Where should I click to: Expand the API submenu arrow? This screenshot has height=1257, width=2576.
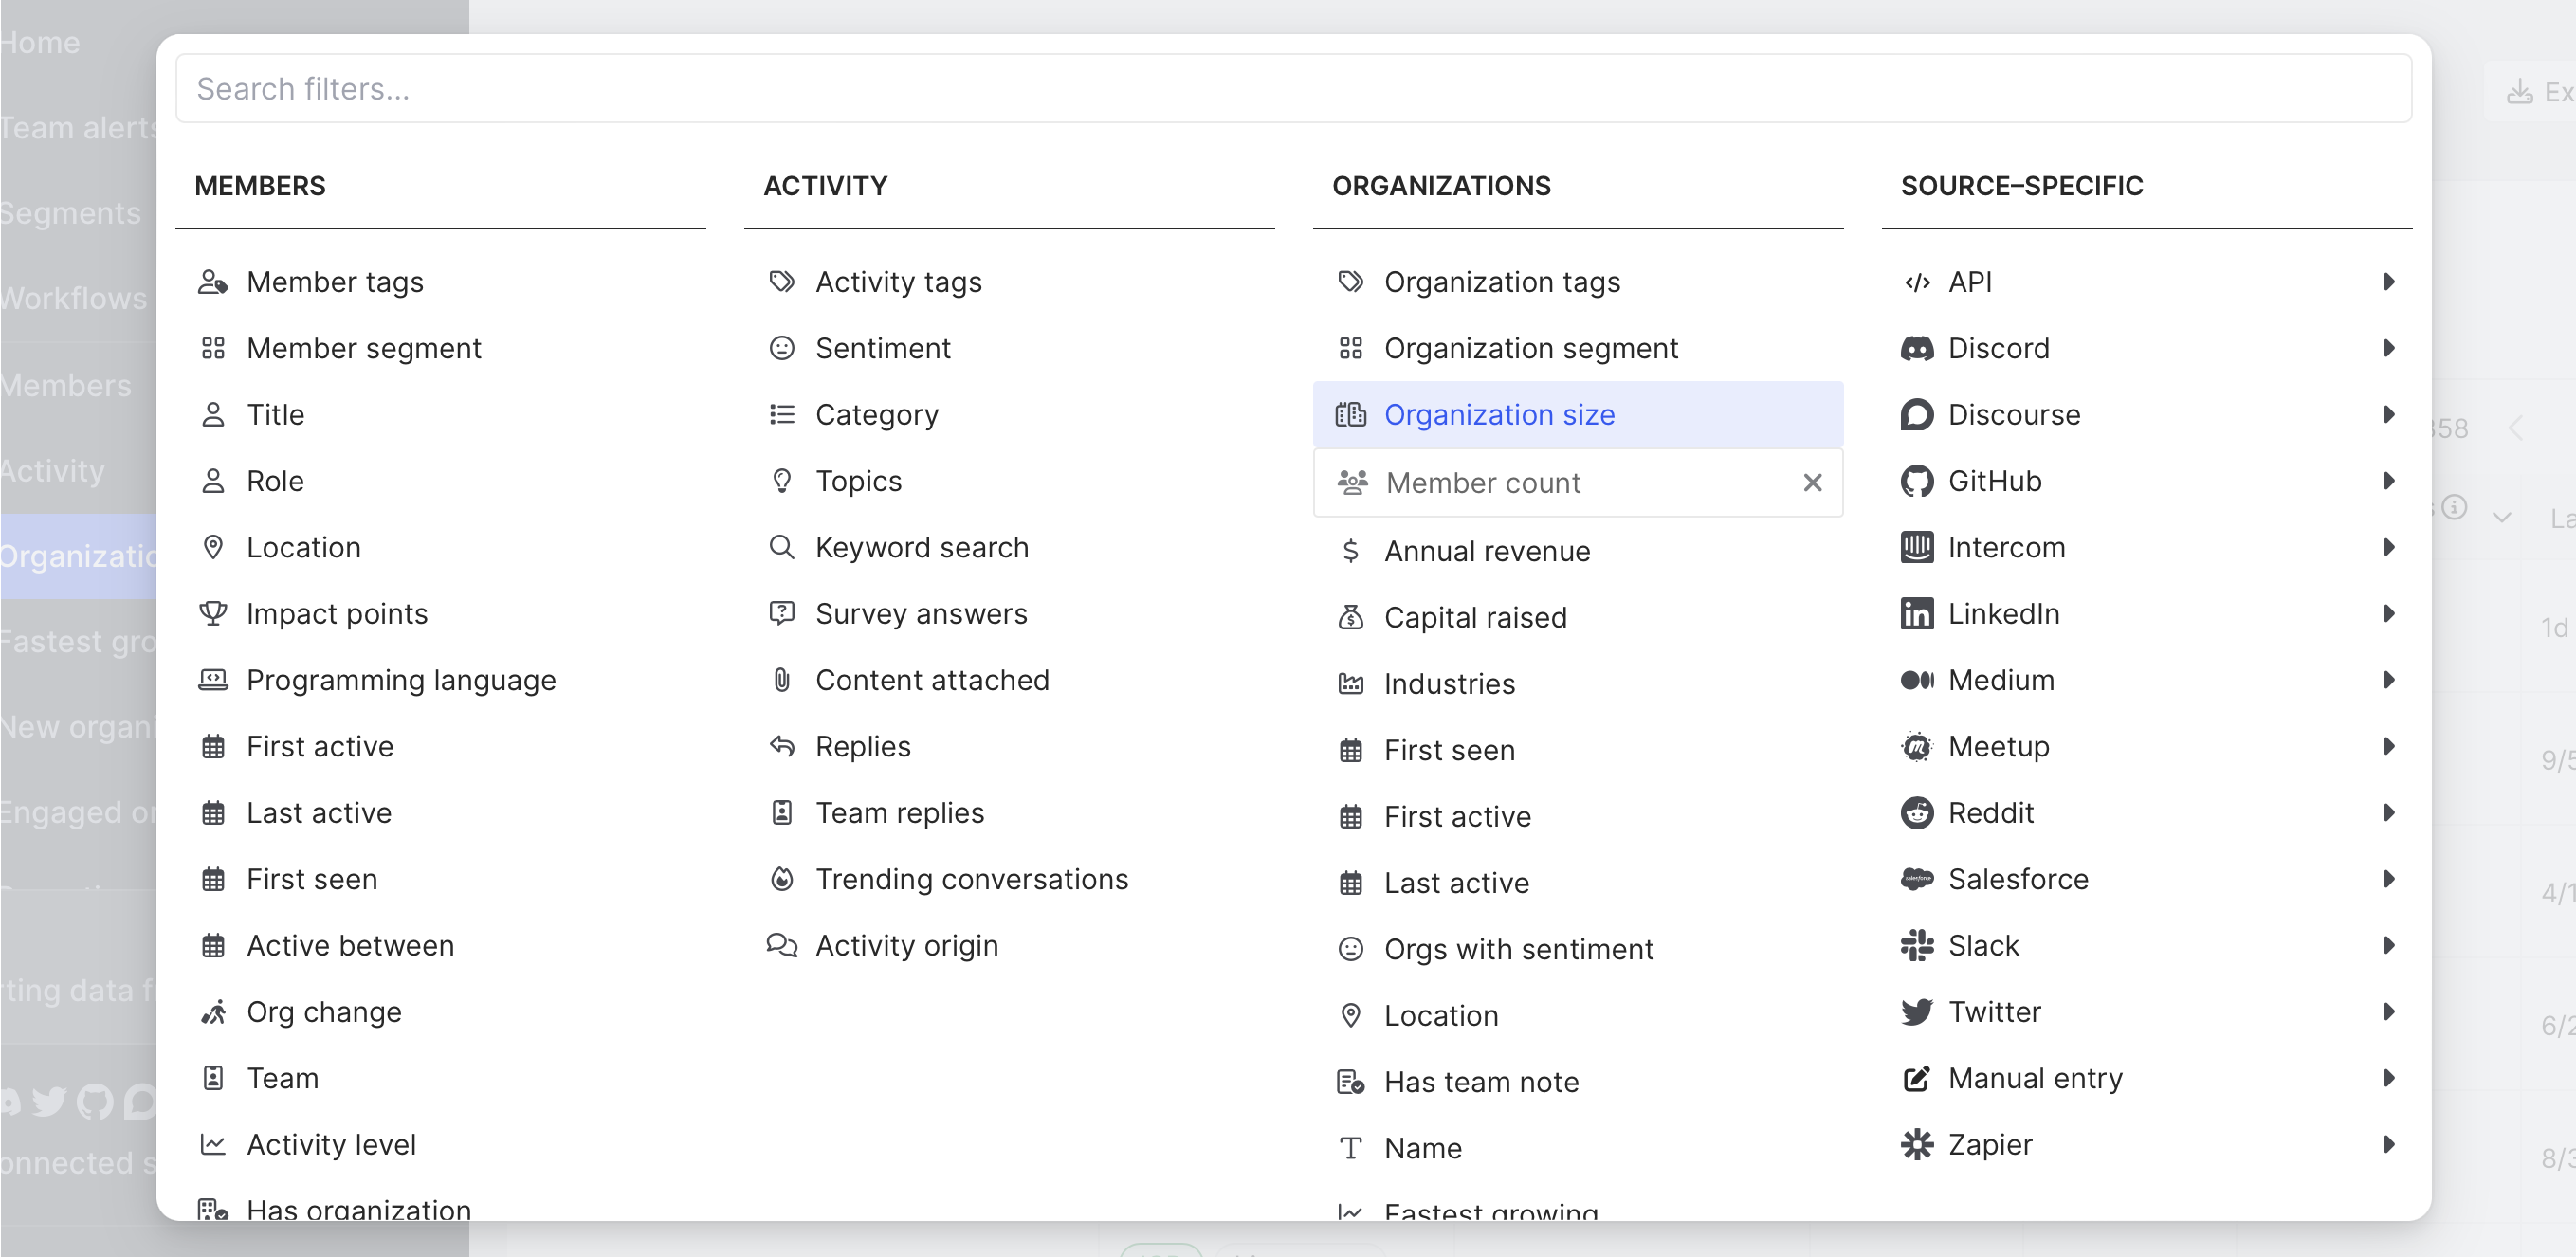pos(2388,282)
